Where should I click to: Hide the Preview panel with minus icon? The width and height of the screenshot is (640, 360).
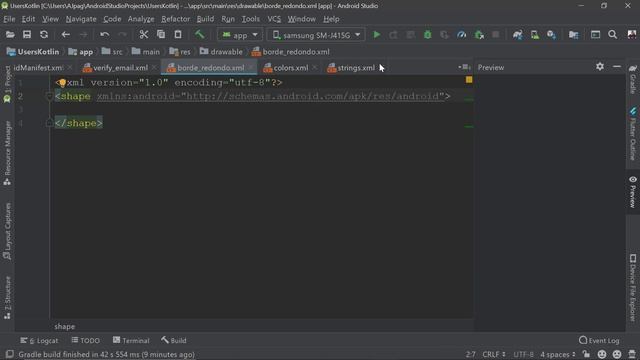coord(617,66)
